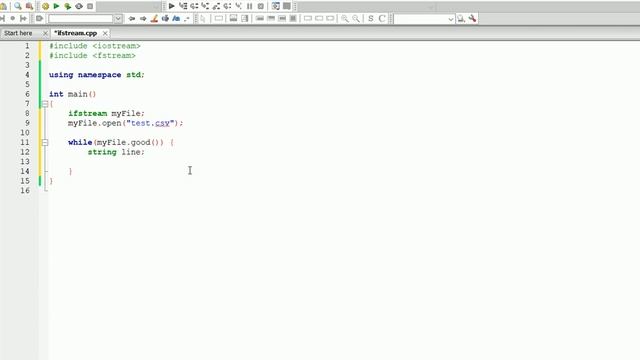Click the Step into debug icon

coord(205,6)
